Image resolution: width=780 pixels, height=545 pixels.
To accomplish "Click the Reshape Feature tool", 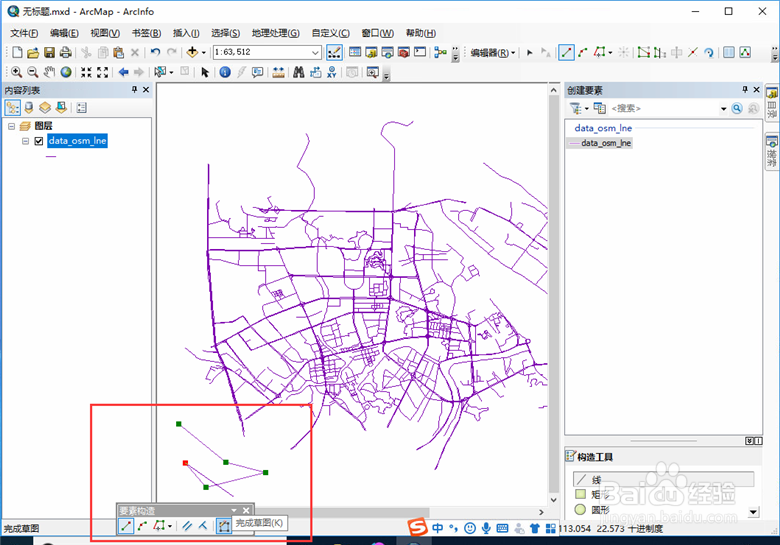I will click(x=660, y=52).
